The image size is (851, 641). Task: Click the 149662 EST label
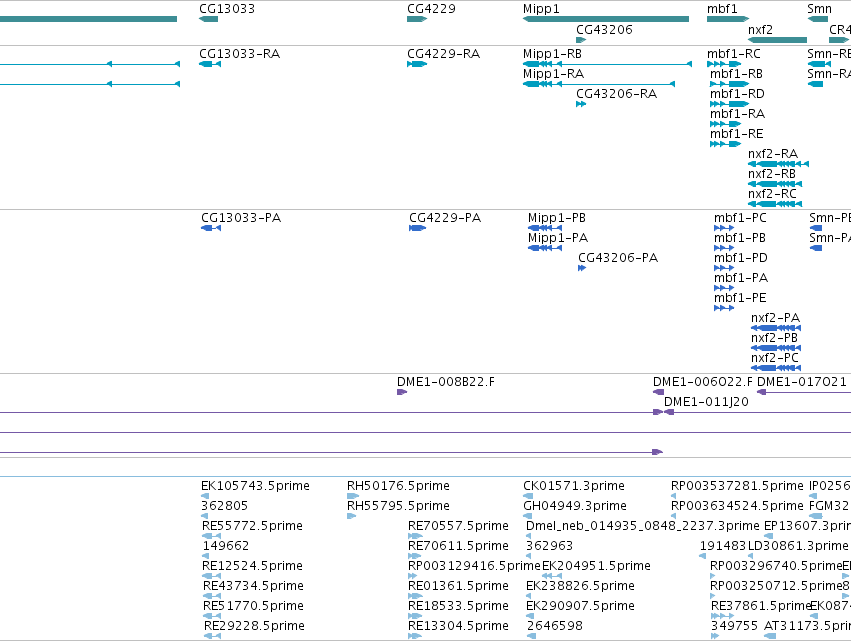tap(226, 546)
